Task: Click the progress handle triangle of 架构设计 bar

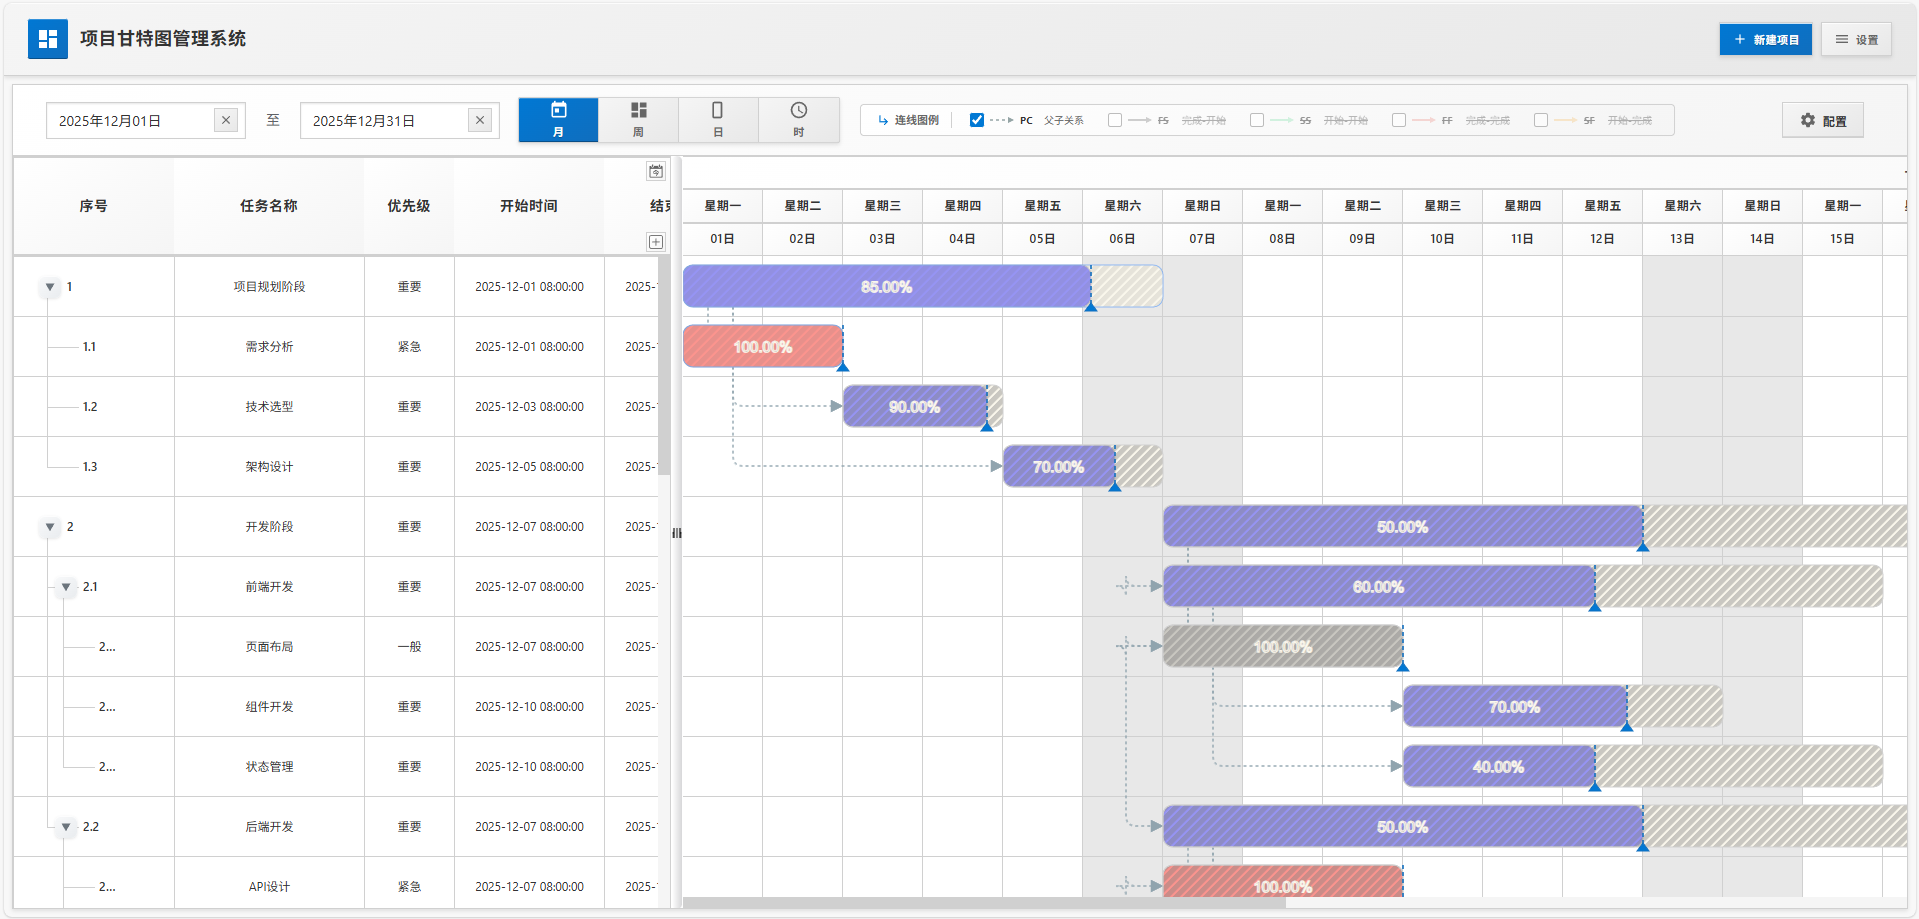Action: click(x=1115, y=487)
